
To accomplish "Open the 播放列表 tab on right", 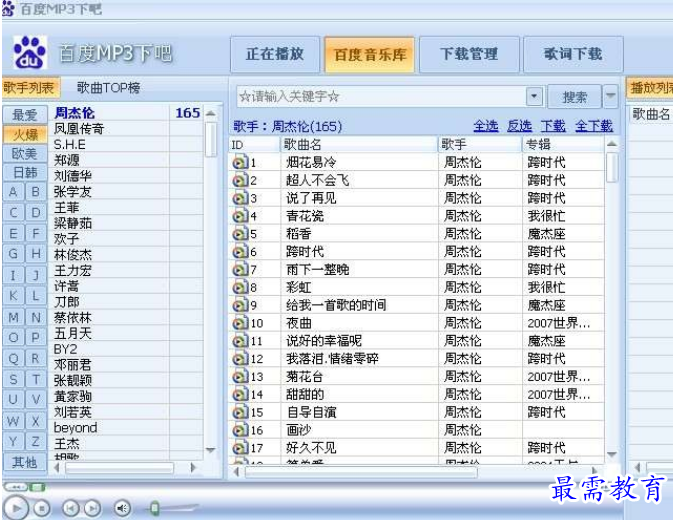I will 650,88.
